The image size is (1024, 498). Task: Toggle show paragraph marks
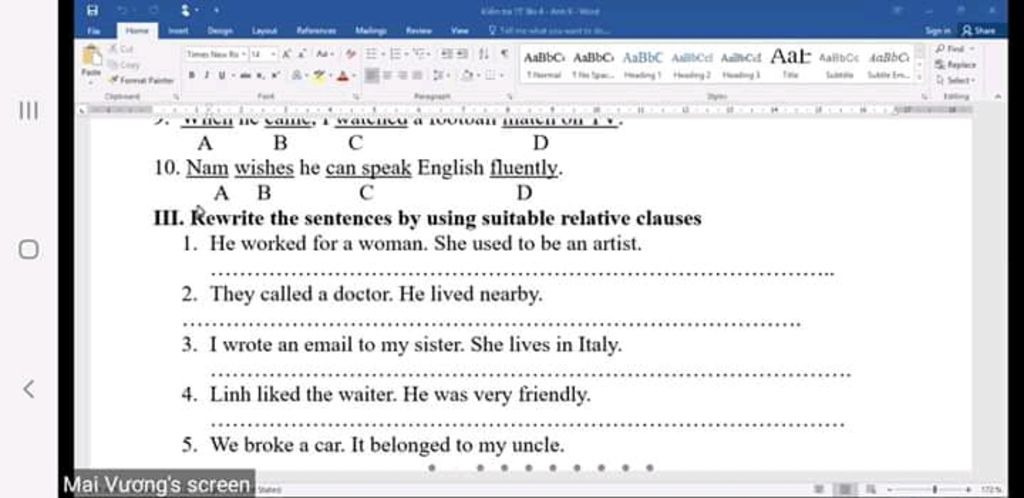click(505, 55)
